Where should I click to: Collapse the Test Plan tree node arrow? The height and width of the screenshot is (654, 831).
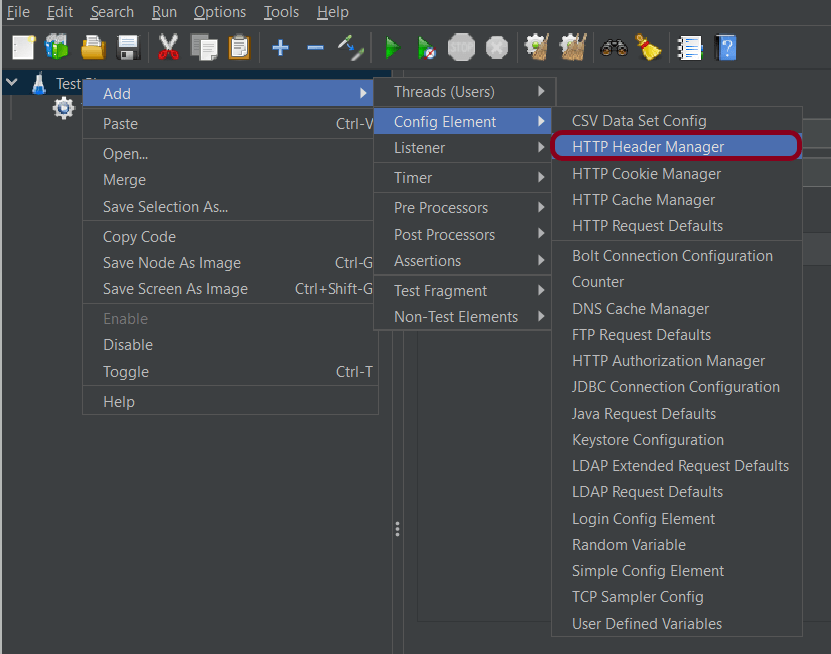(13, 84)
